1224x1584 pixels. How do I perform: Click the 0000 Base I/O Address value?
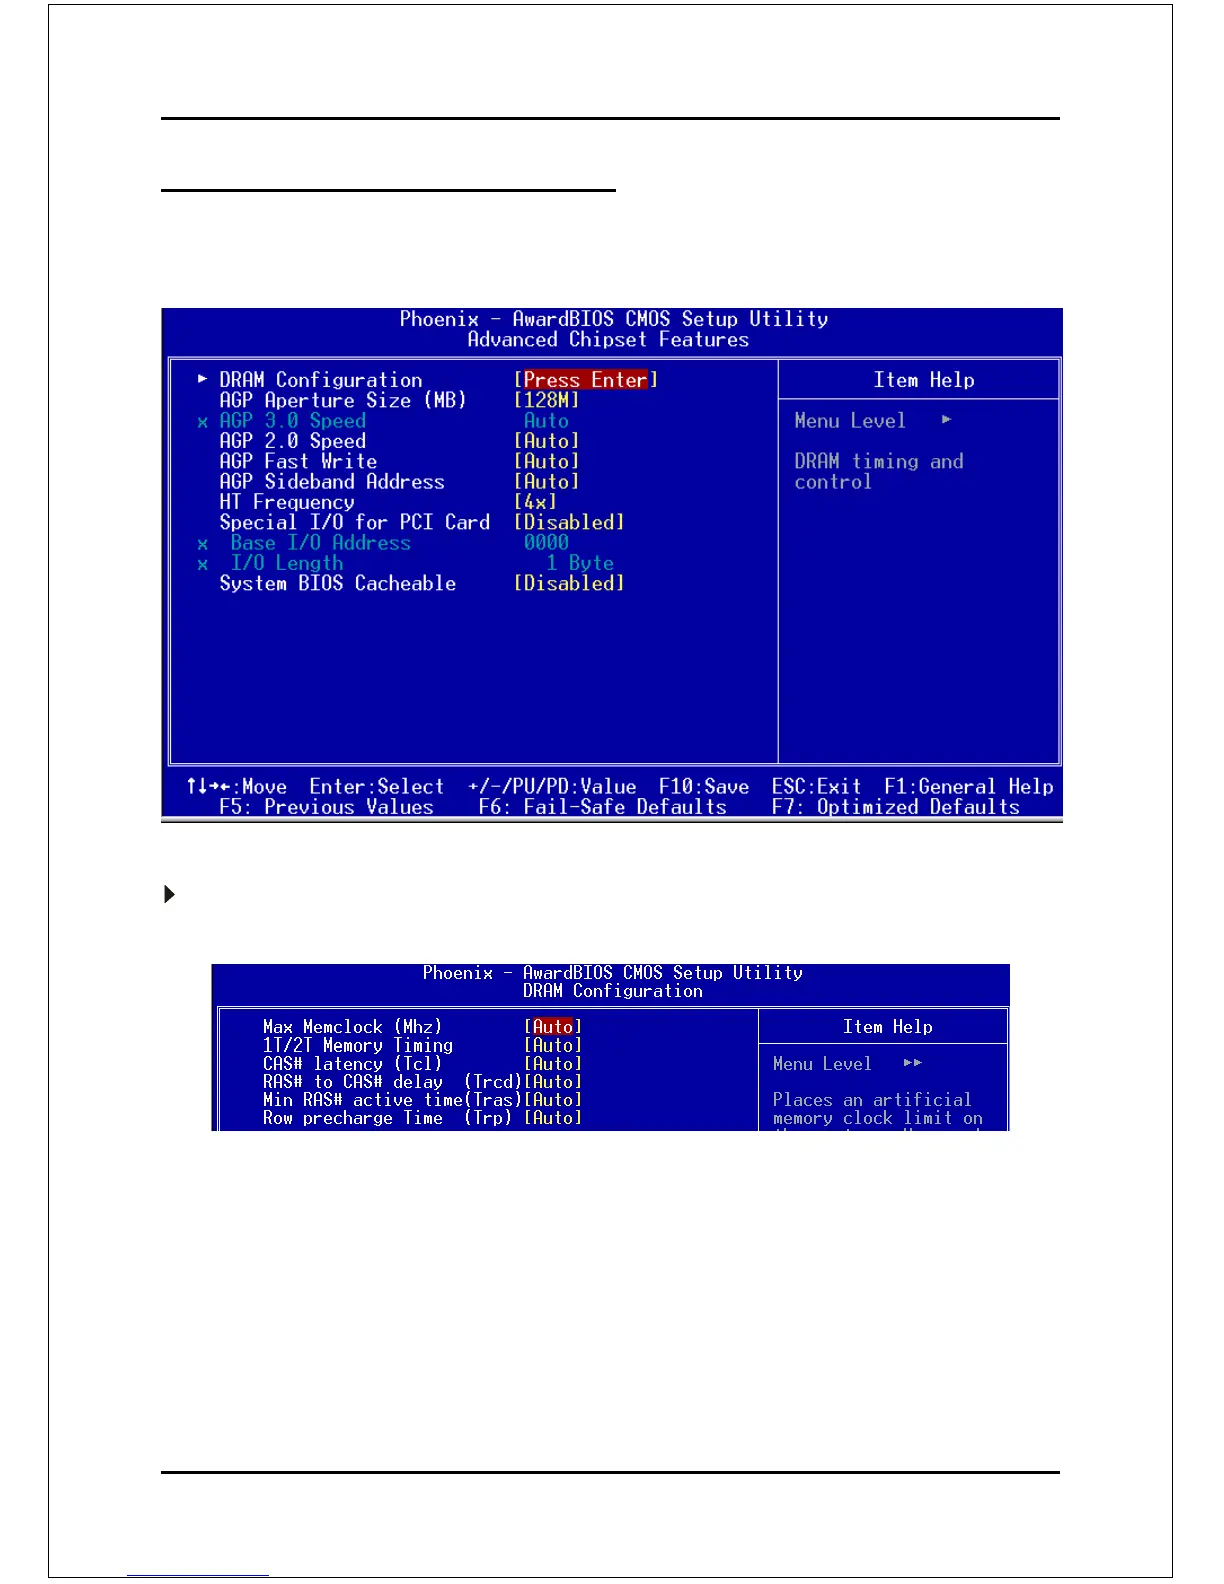546,543
